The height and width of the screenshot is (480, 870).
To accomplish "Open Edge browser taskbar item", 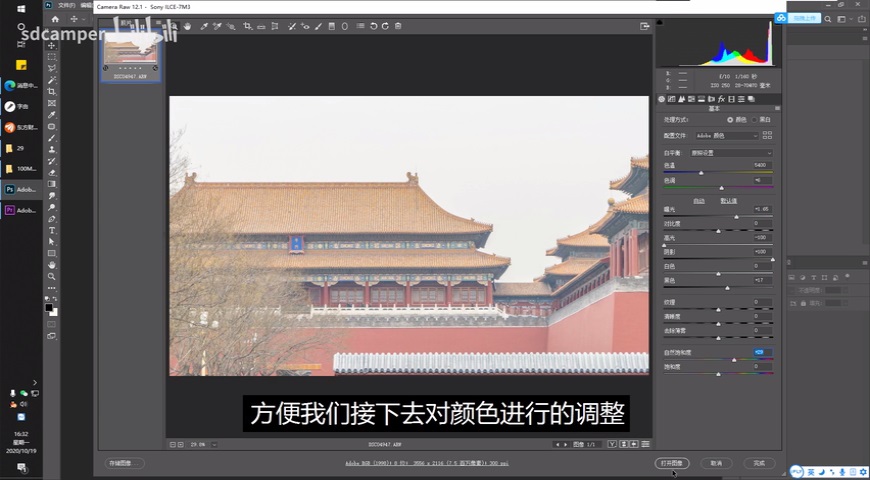I will coord(21,85).
